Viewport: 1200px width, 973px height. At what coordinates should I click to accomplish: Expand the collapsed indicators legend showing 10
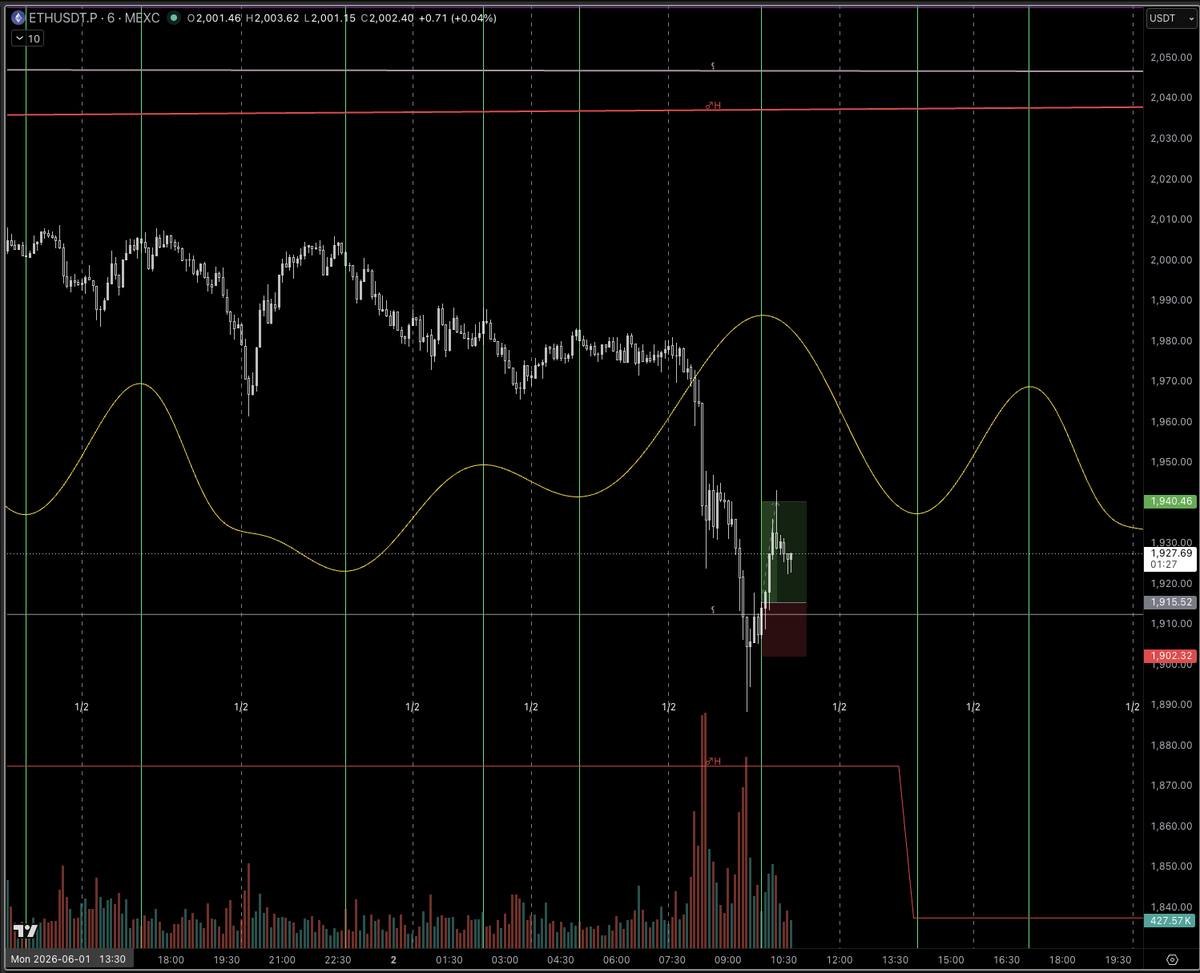click(27, 38)
